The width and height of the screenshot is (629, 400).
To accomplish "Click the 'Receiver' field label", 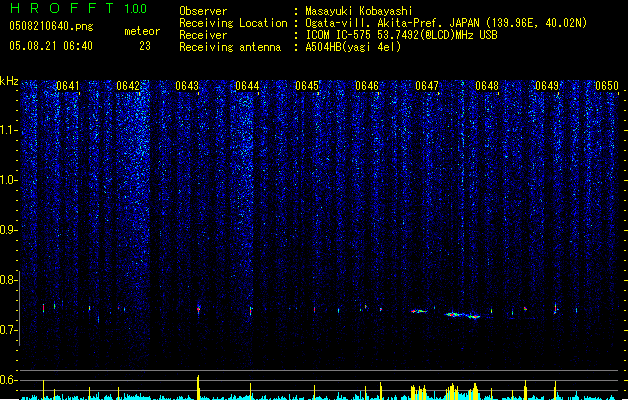I will [203, 35].
